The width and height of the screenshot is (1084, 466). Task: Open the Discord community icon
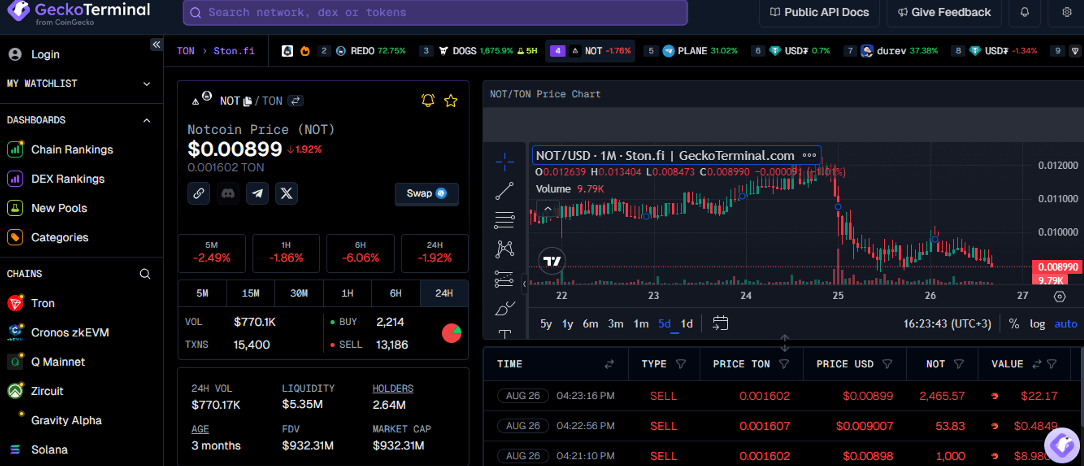228,194
